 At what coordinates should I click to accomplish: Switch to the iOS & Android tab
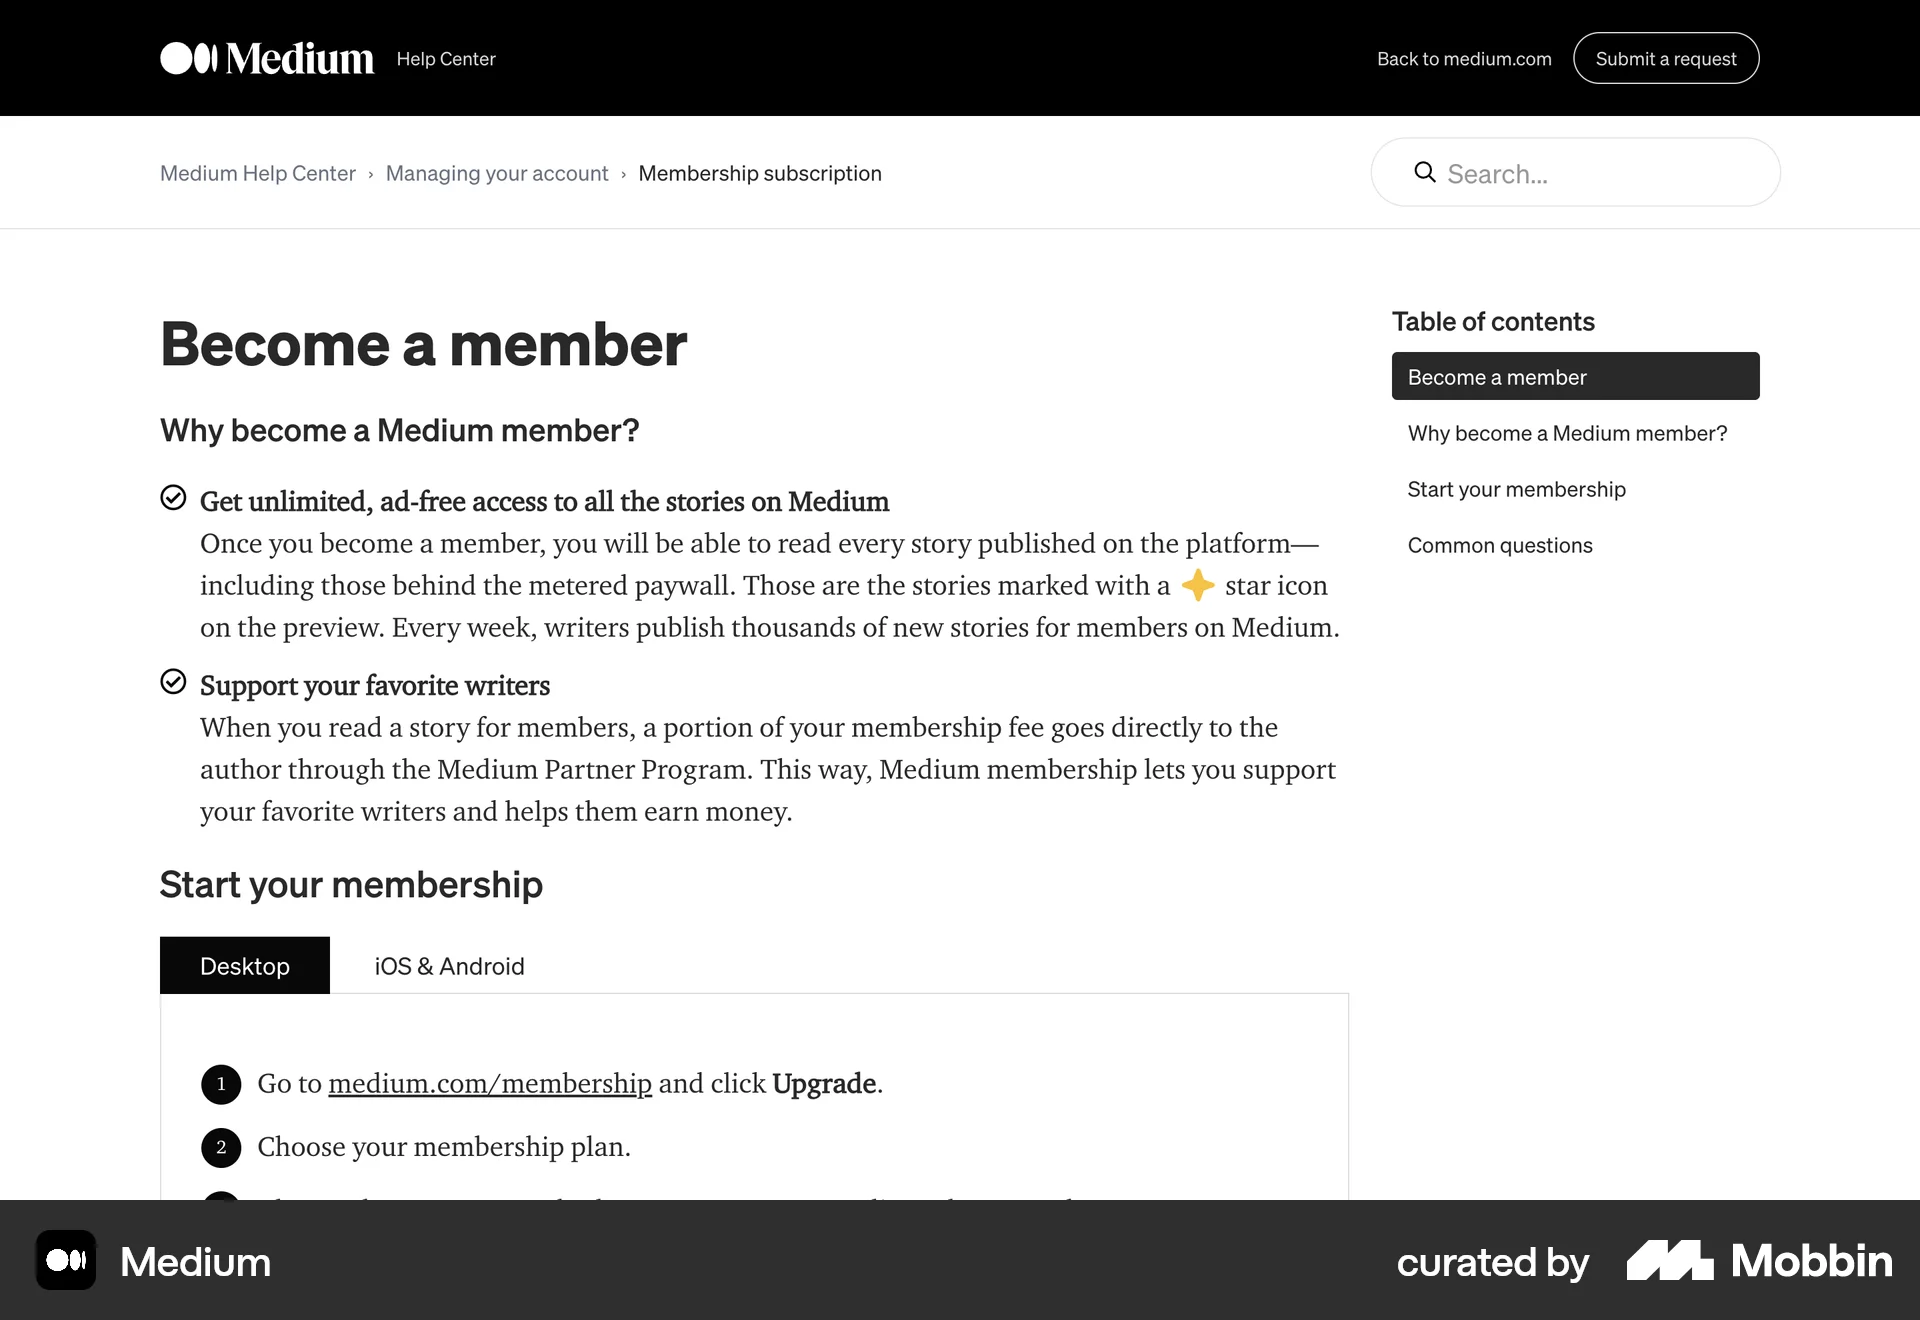(x=448, y=966)
